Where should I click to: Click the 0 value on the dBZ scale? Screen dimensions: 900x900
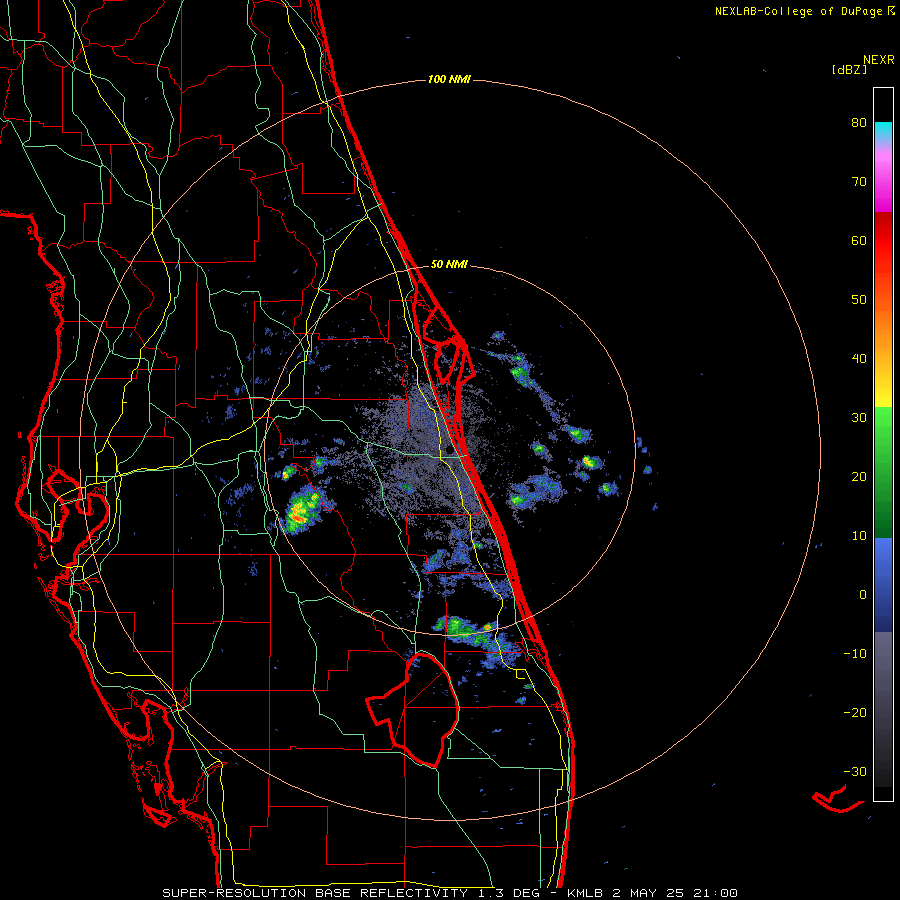pos(863,595)
